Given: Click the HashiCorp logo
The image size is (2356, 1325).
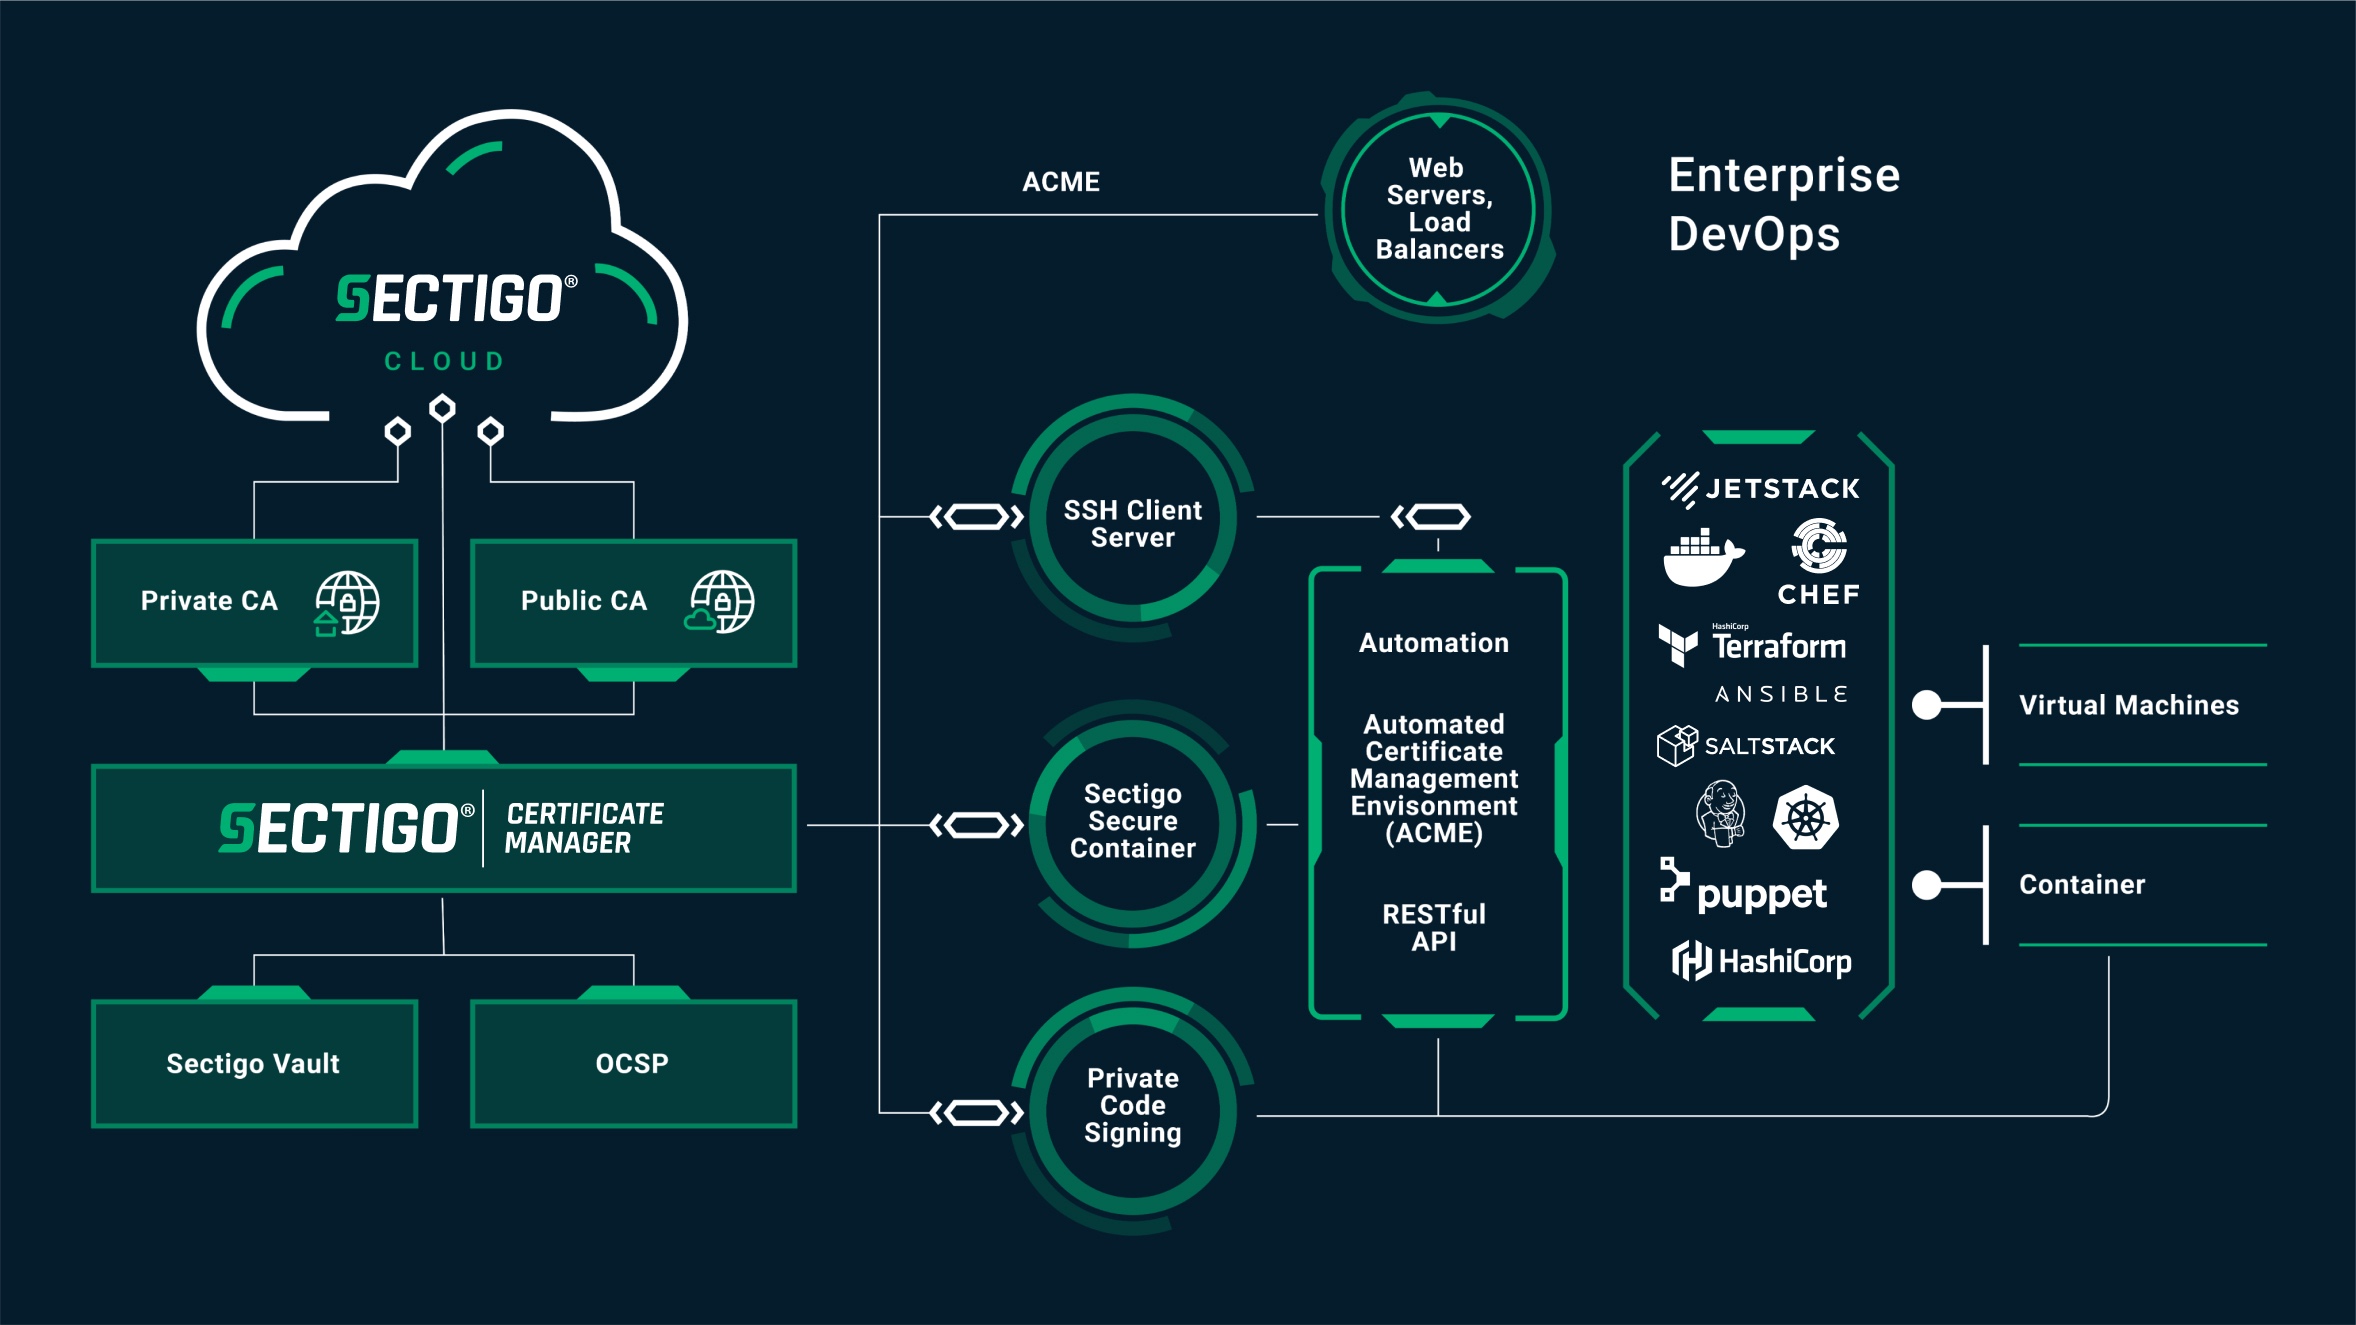Looking at the screenshot, I should click(x=1761, y=961).
